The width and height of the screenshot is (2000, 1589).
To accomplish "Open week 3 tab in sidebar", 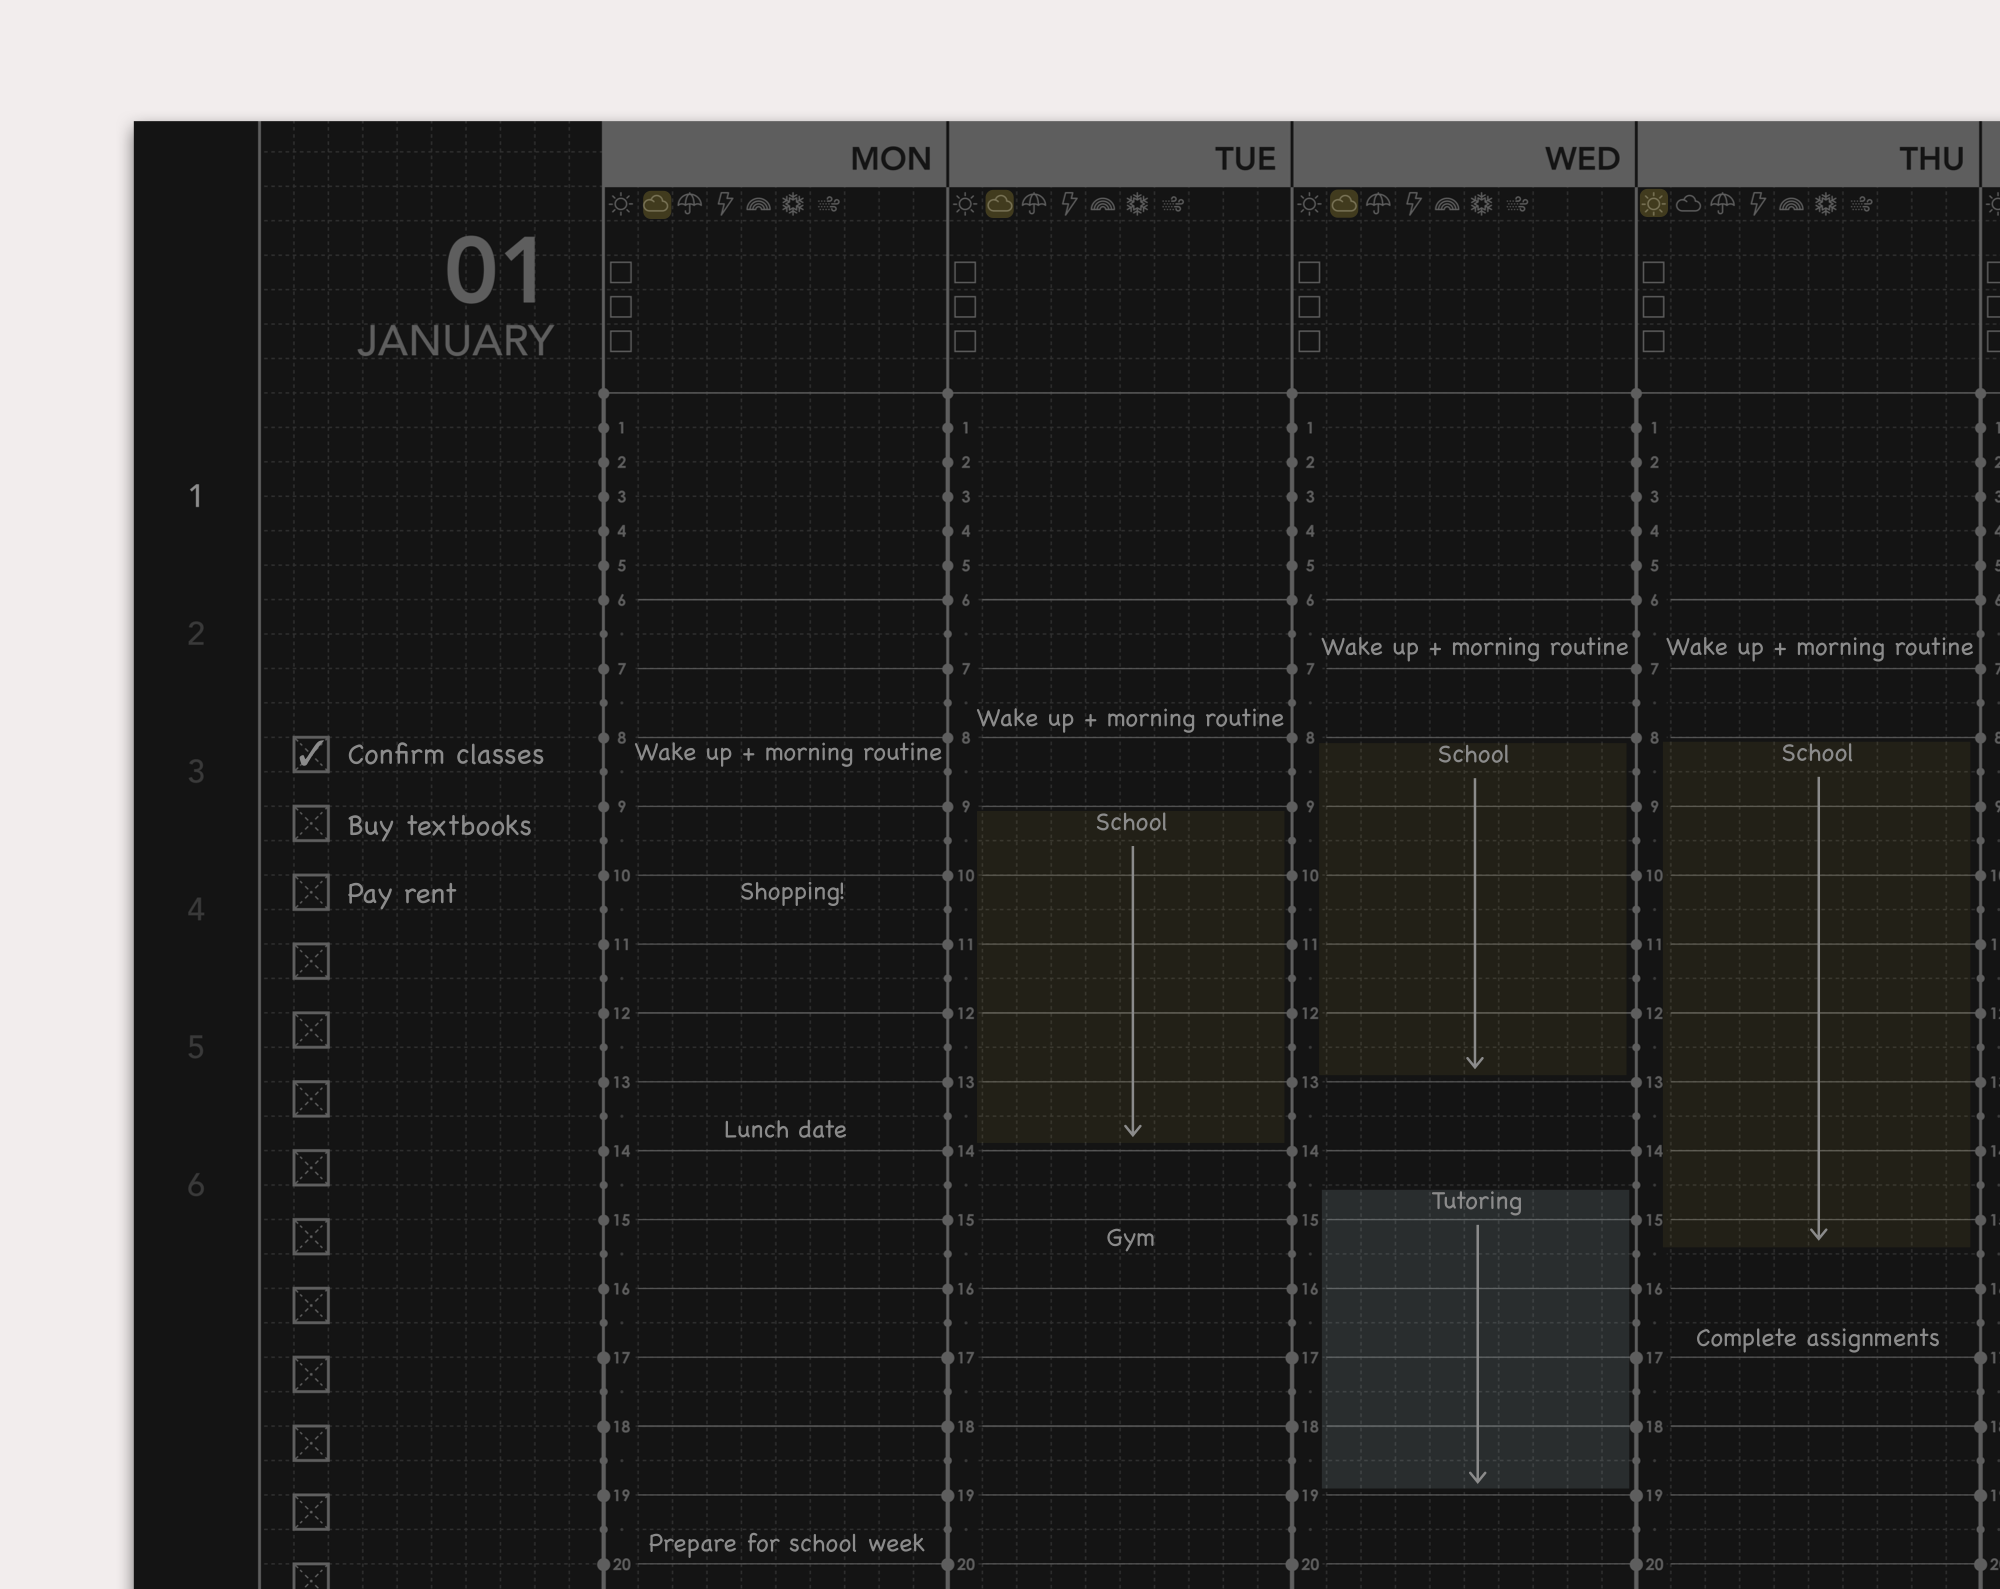I will tap(196, 772).
